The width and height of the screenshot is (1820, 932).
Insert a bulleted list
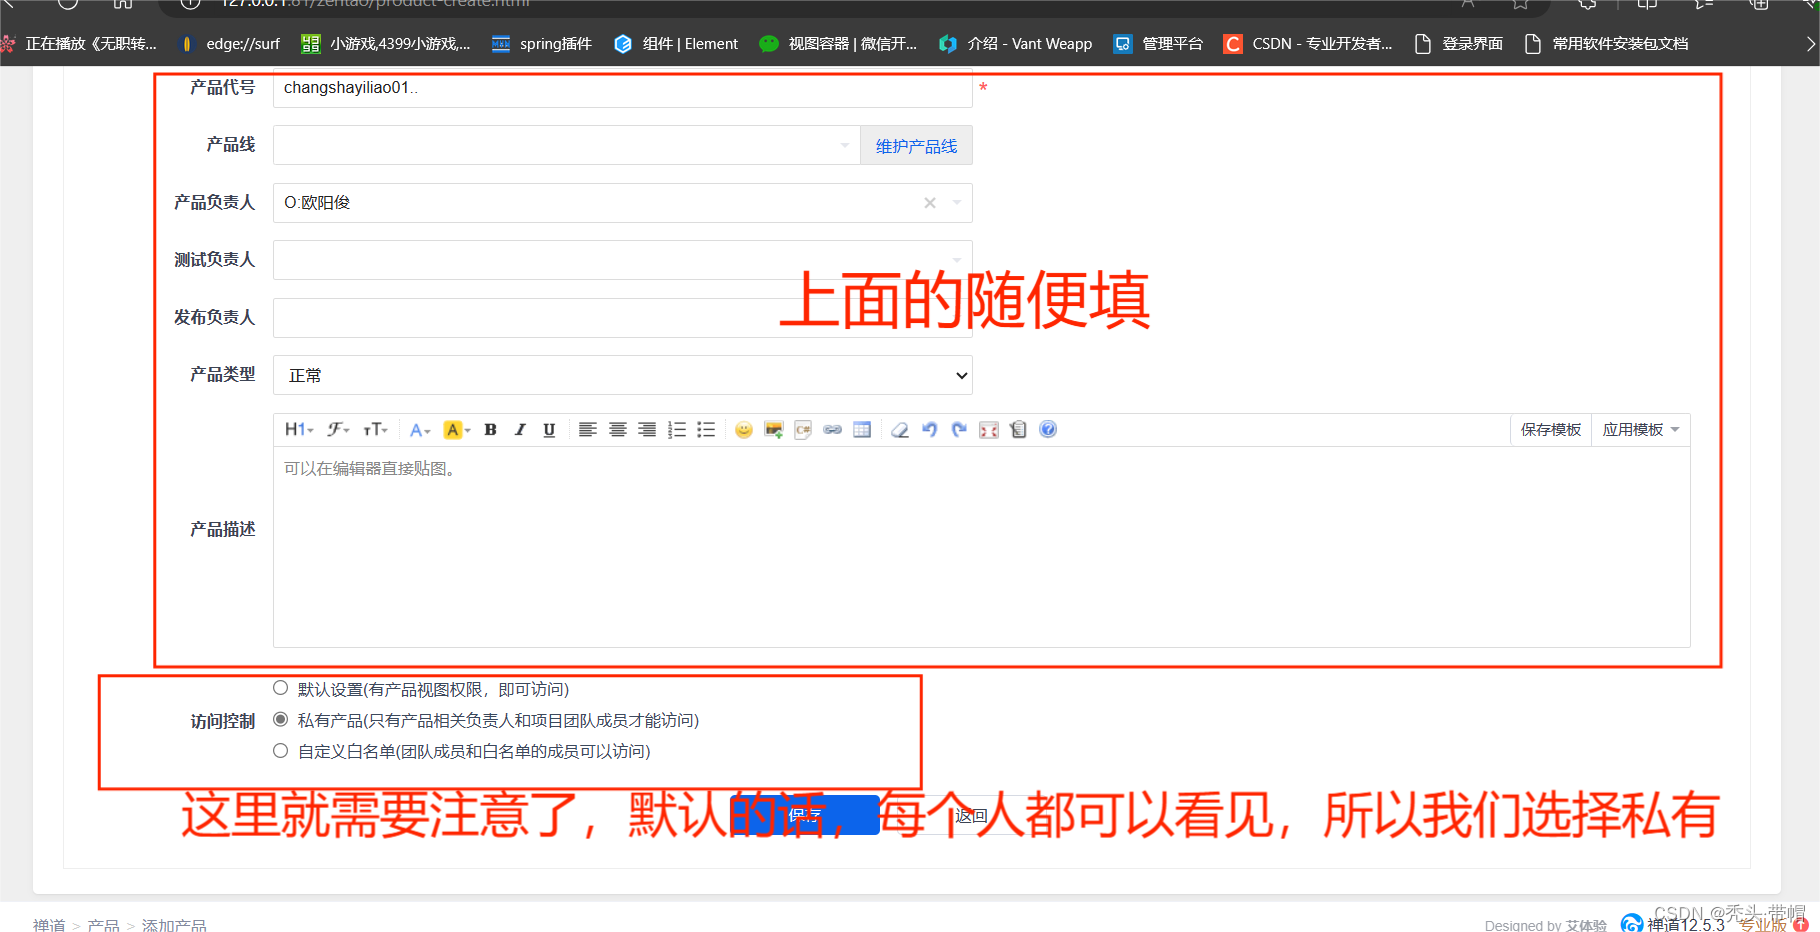[706, 430]
